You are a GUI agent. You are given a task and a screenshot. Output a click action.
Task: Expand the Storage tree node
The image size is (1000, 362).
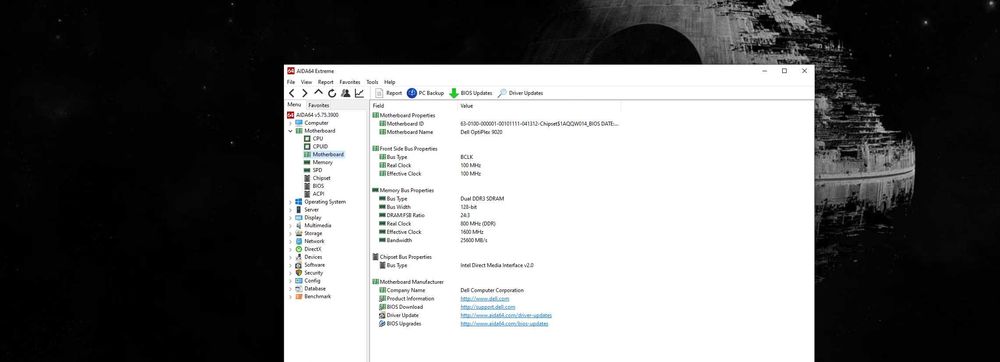pyautogui.click(x=291, y=233)
